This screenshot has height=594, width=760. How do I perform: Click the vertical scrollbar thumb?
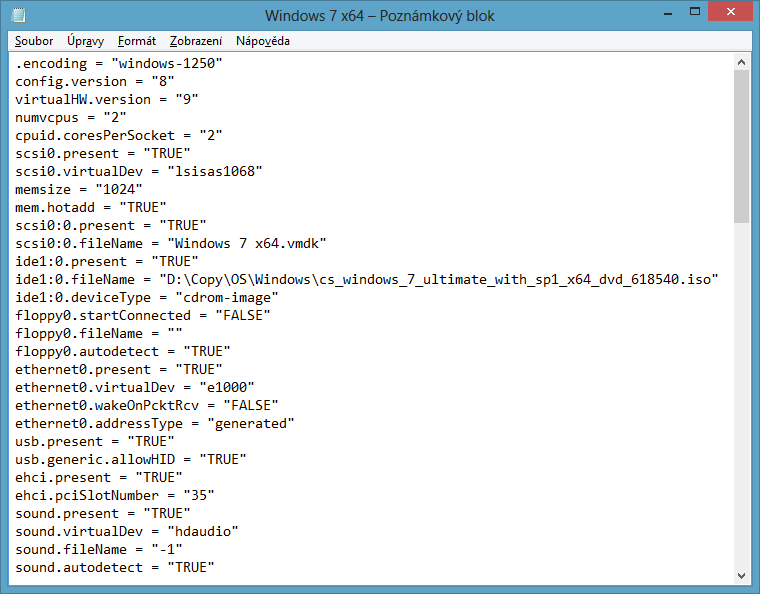(741, 145)
